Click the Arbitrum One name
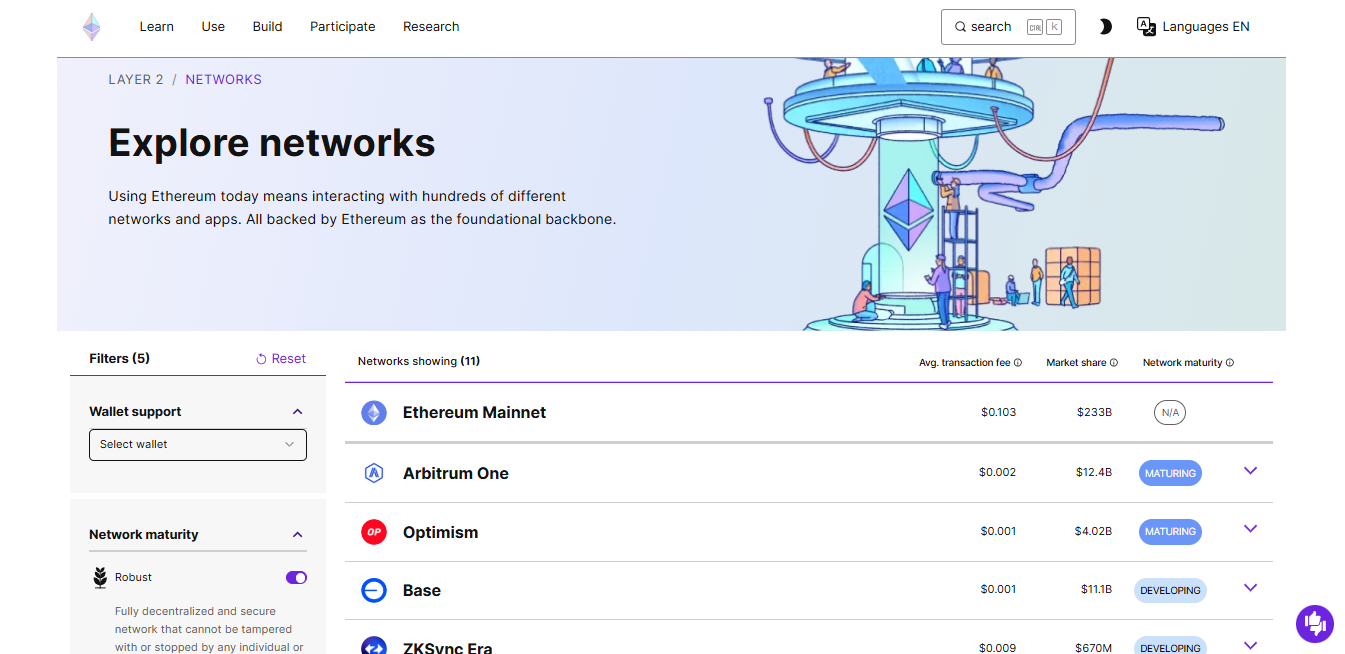This screenshot has height=654, width=1345. (x=455, y=474)
